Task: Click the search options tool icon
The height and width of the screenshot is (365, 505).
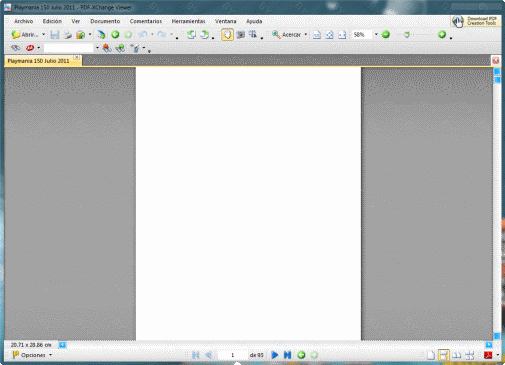Action: coord(135,48)
